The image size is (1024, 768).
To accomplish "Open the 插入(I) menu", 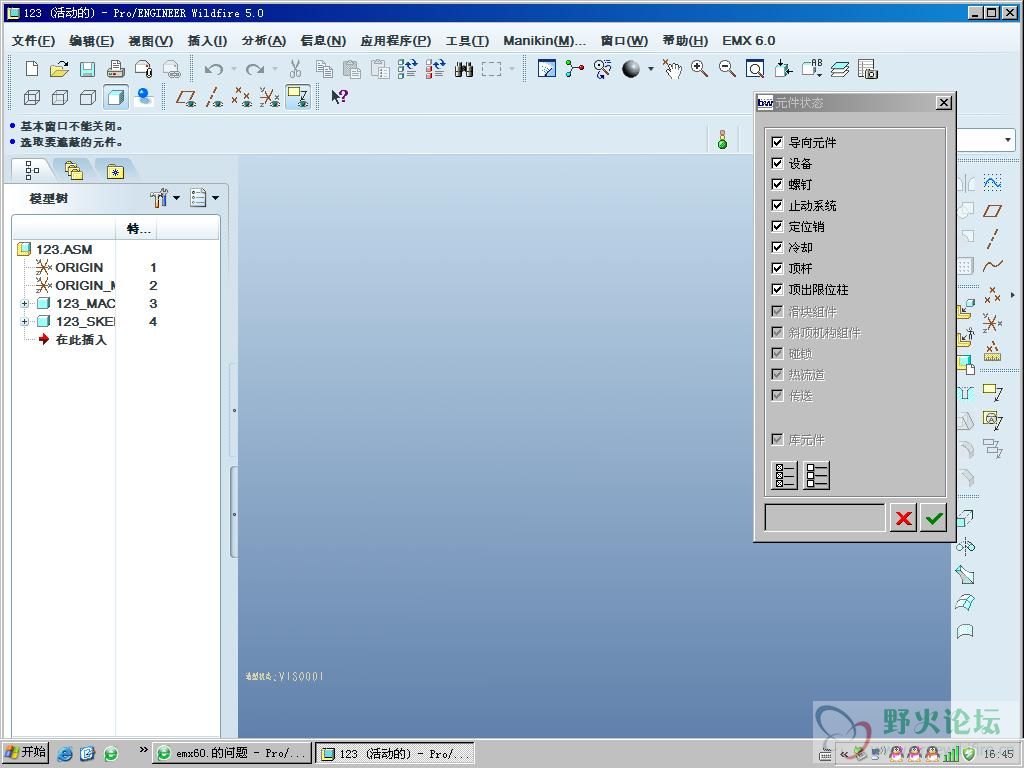I will click(x=208, y=40).
